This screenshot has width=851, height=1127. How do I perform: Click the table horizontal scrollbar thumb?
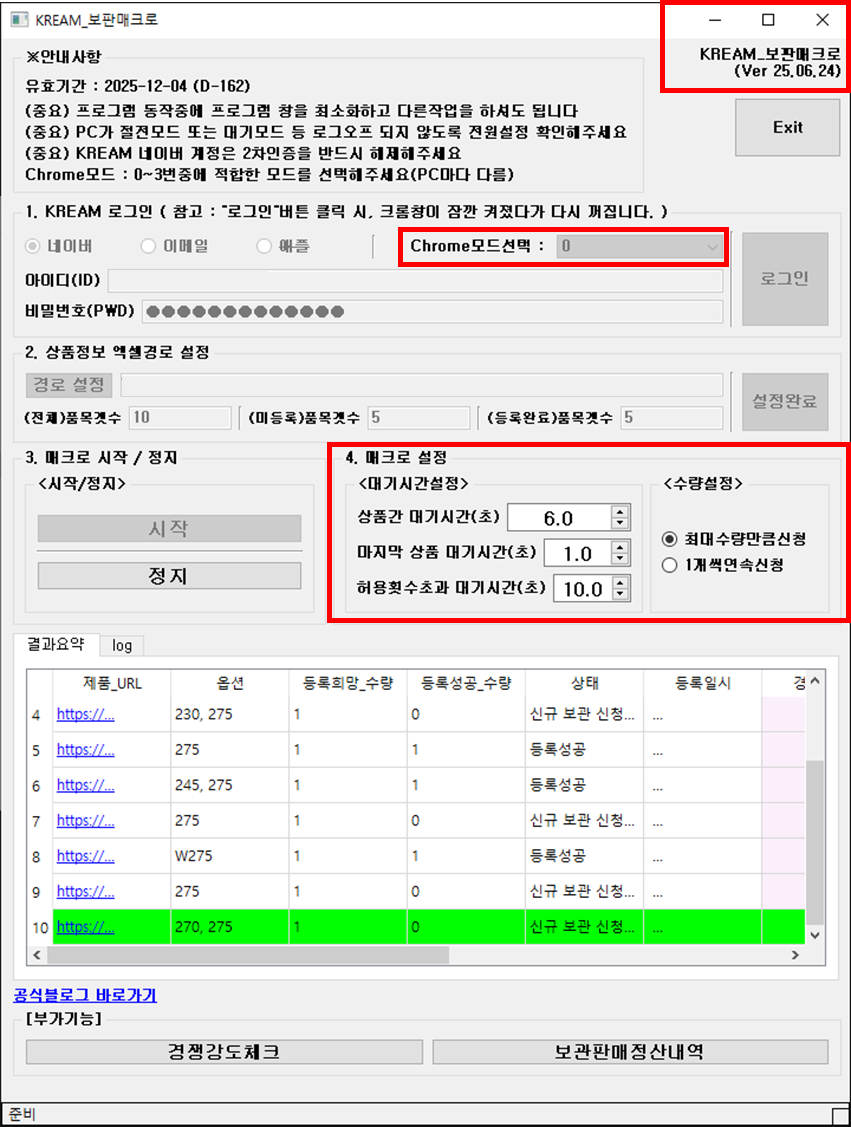pyautogui.click(x=248, y=954)
